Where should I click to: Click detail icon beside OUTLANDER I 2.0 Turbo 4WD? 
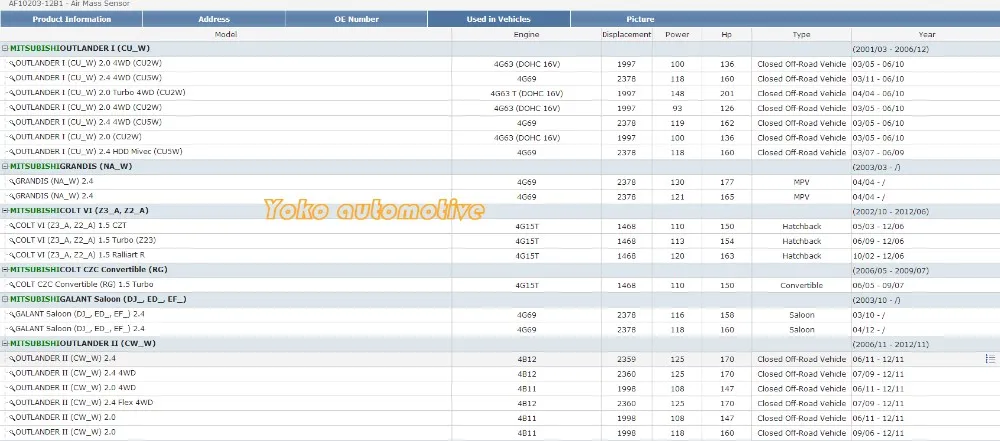(x=11, y=93)
